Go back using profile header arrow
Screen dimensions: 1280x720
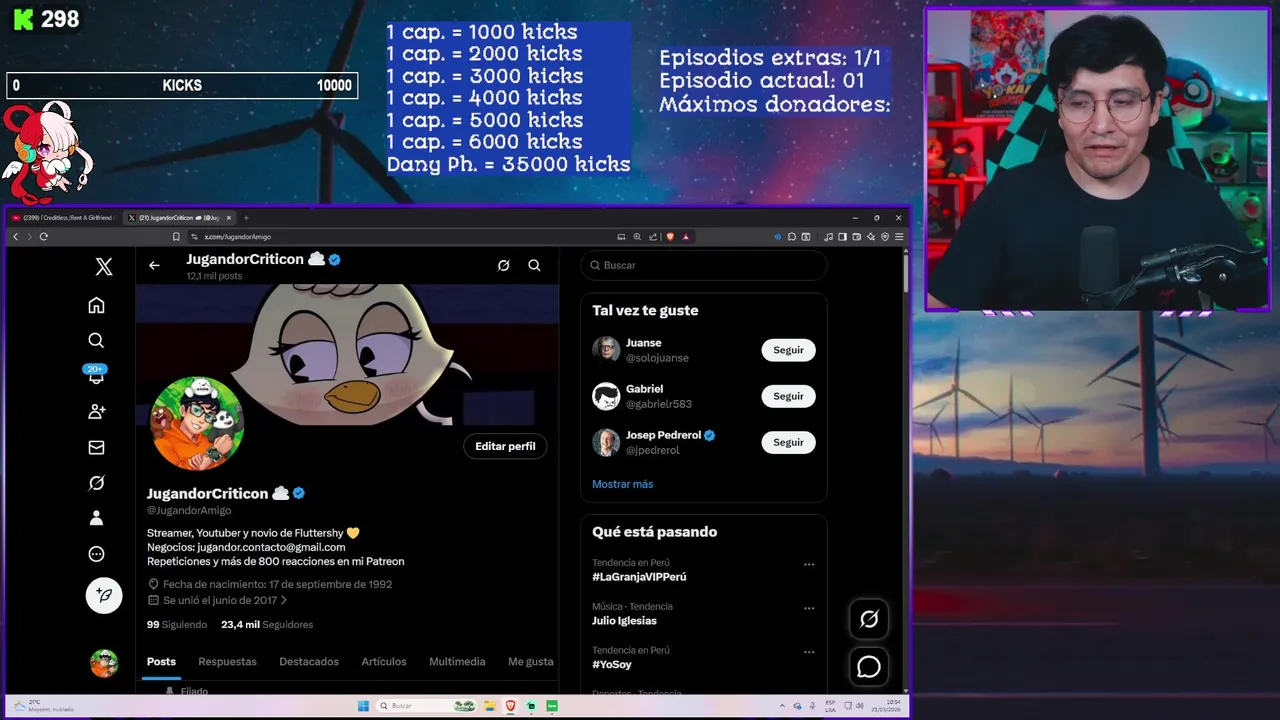tap(154, 265)
